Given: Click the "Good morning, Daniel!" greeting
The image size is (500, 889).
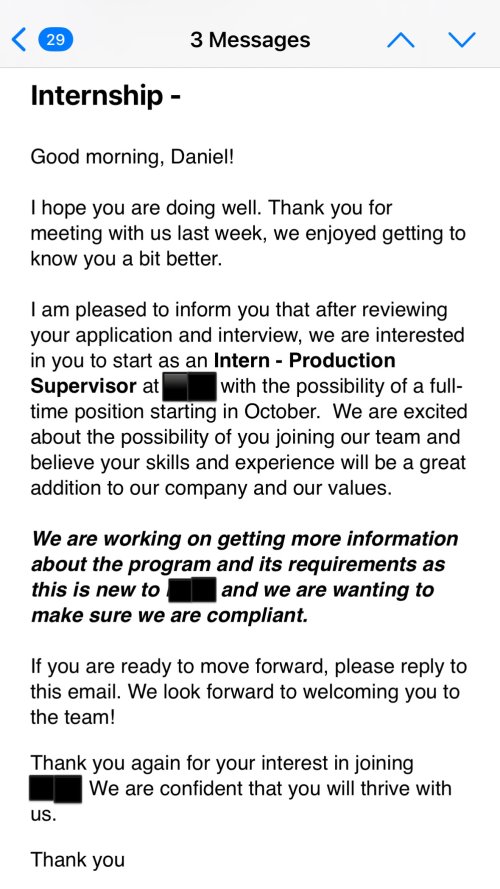Looking at the screenshot, I should (132, 156).
